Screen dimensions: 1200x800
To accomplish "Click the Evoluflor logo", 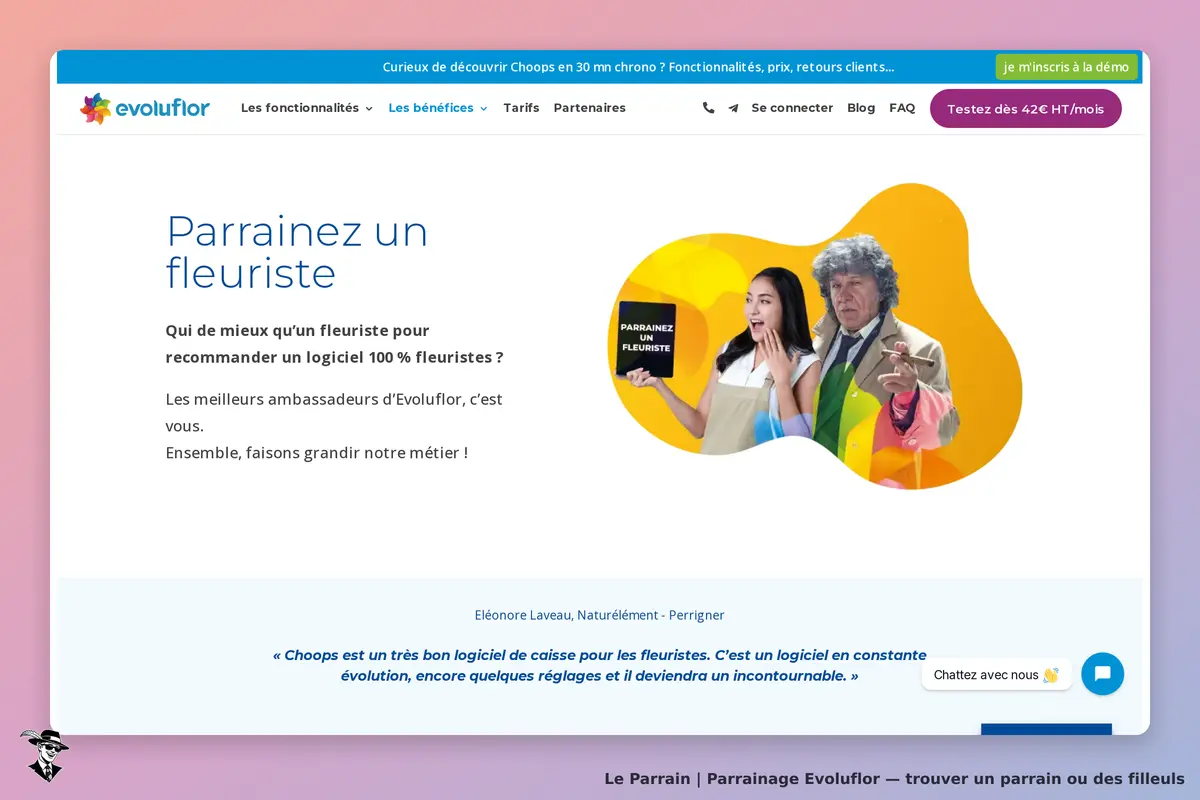I will pyautogui.click(x=145, y=108).
